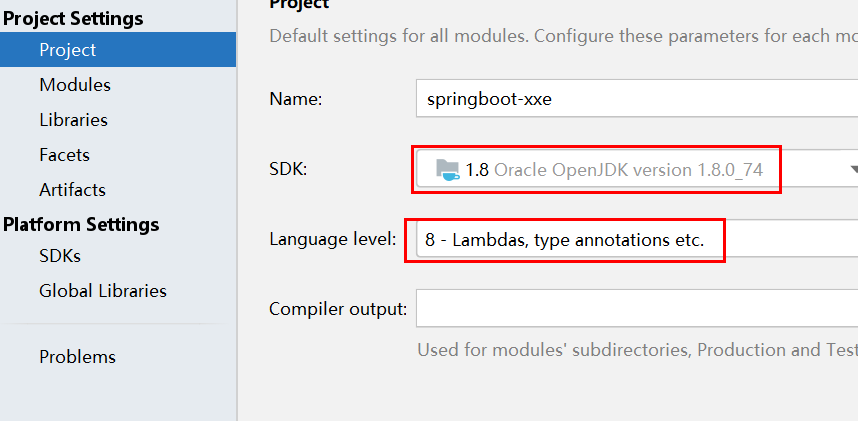858x421 pixels.
Task: Click the Compiler output label
Action: (x=338, y=309)
